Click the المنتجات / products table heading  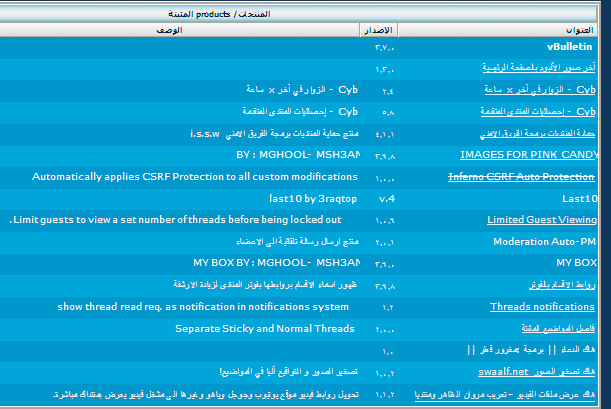click(307, 14)
